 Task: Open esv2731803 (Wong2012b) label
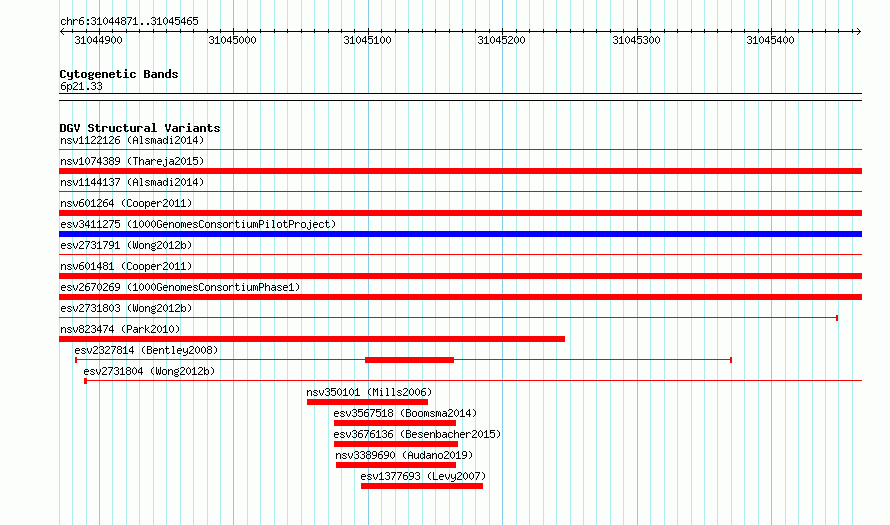(x=126, y=308)
